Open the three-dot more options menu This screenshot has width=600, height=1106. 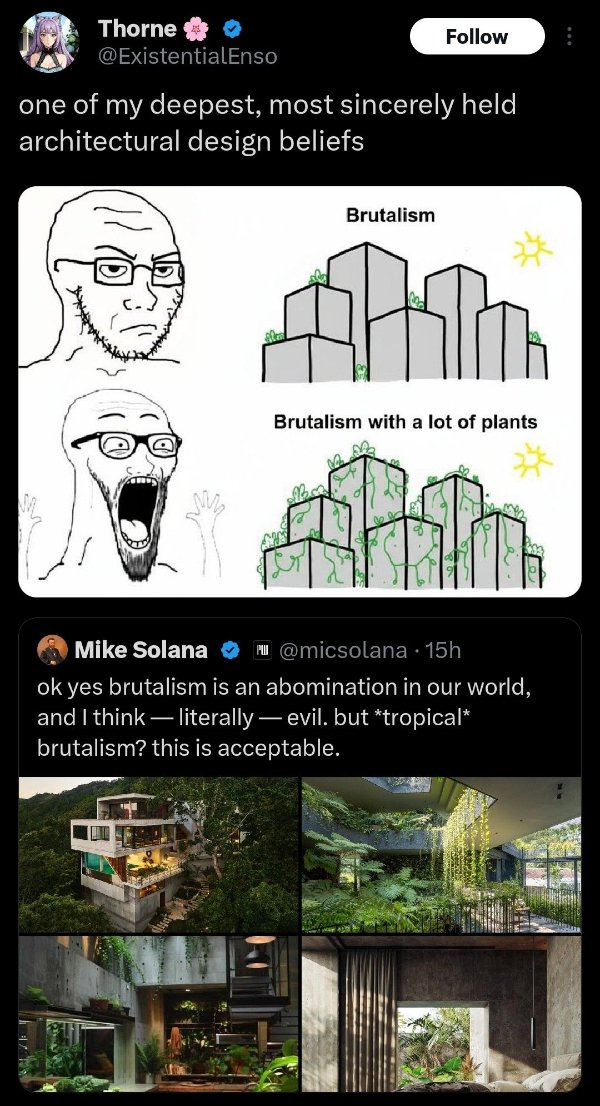pyautogui.click(x=570, y=37)
